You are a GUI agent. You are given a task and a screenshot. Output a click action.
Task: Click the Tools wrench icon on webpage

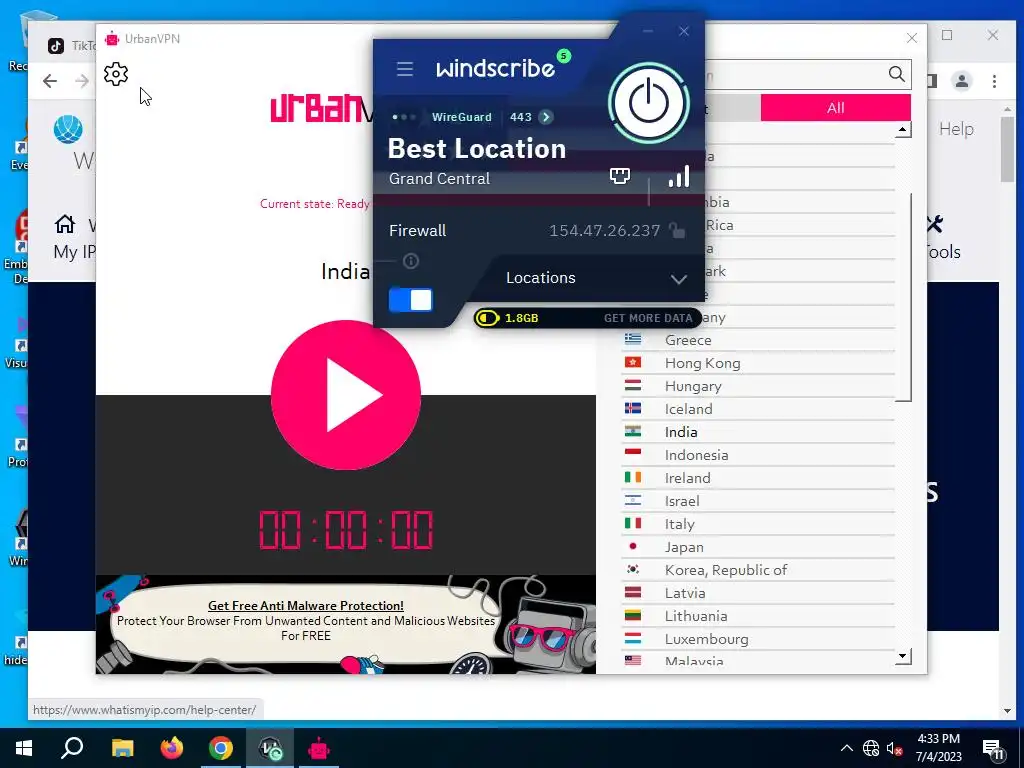935,225
